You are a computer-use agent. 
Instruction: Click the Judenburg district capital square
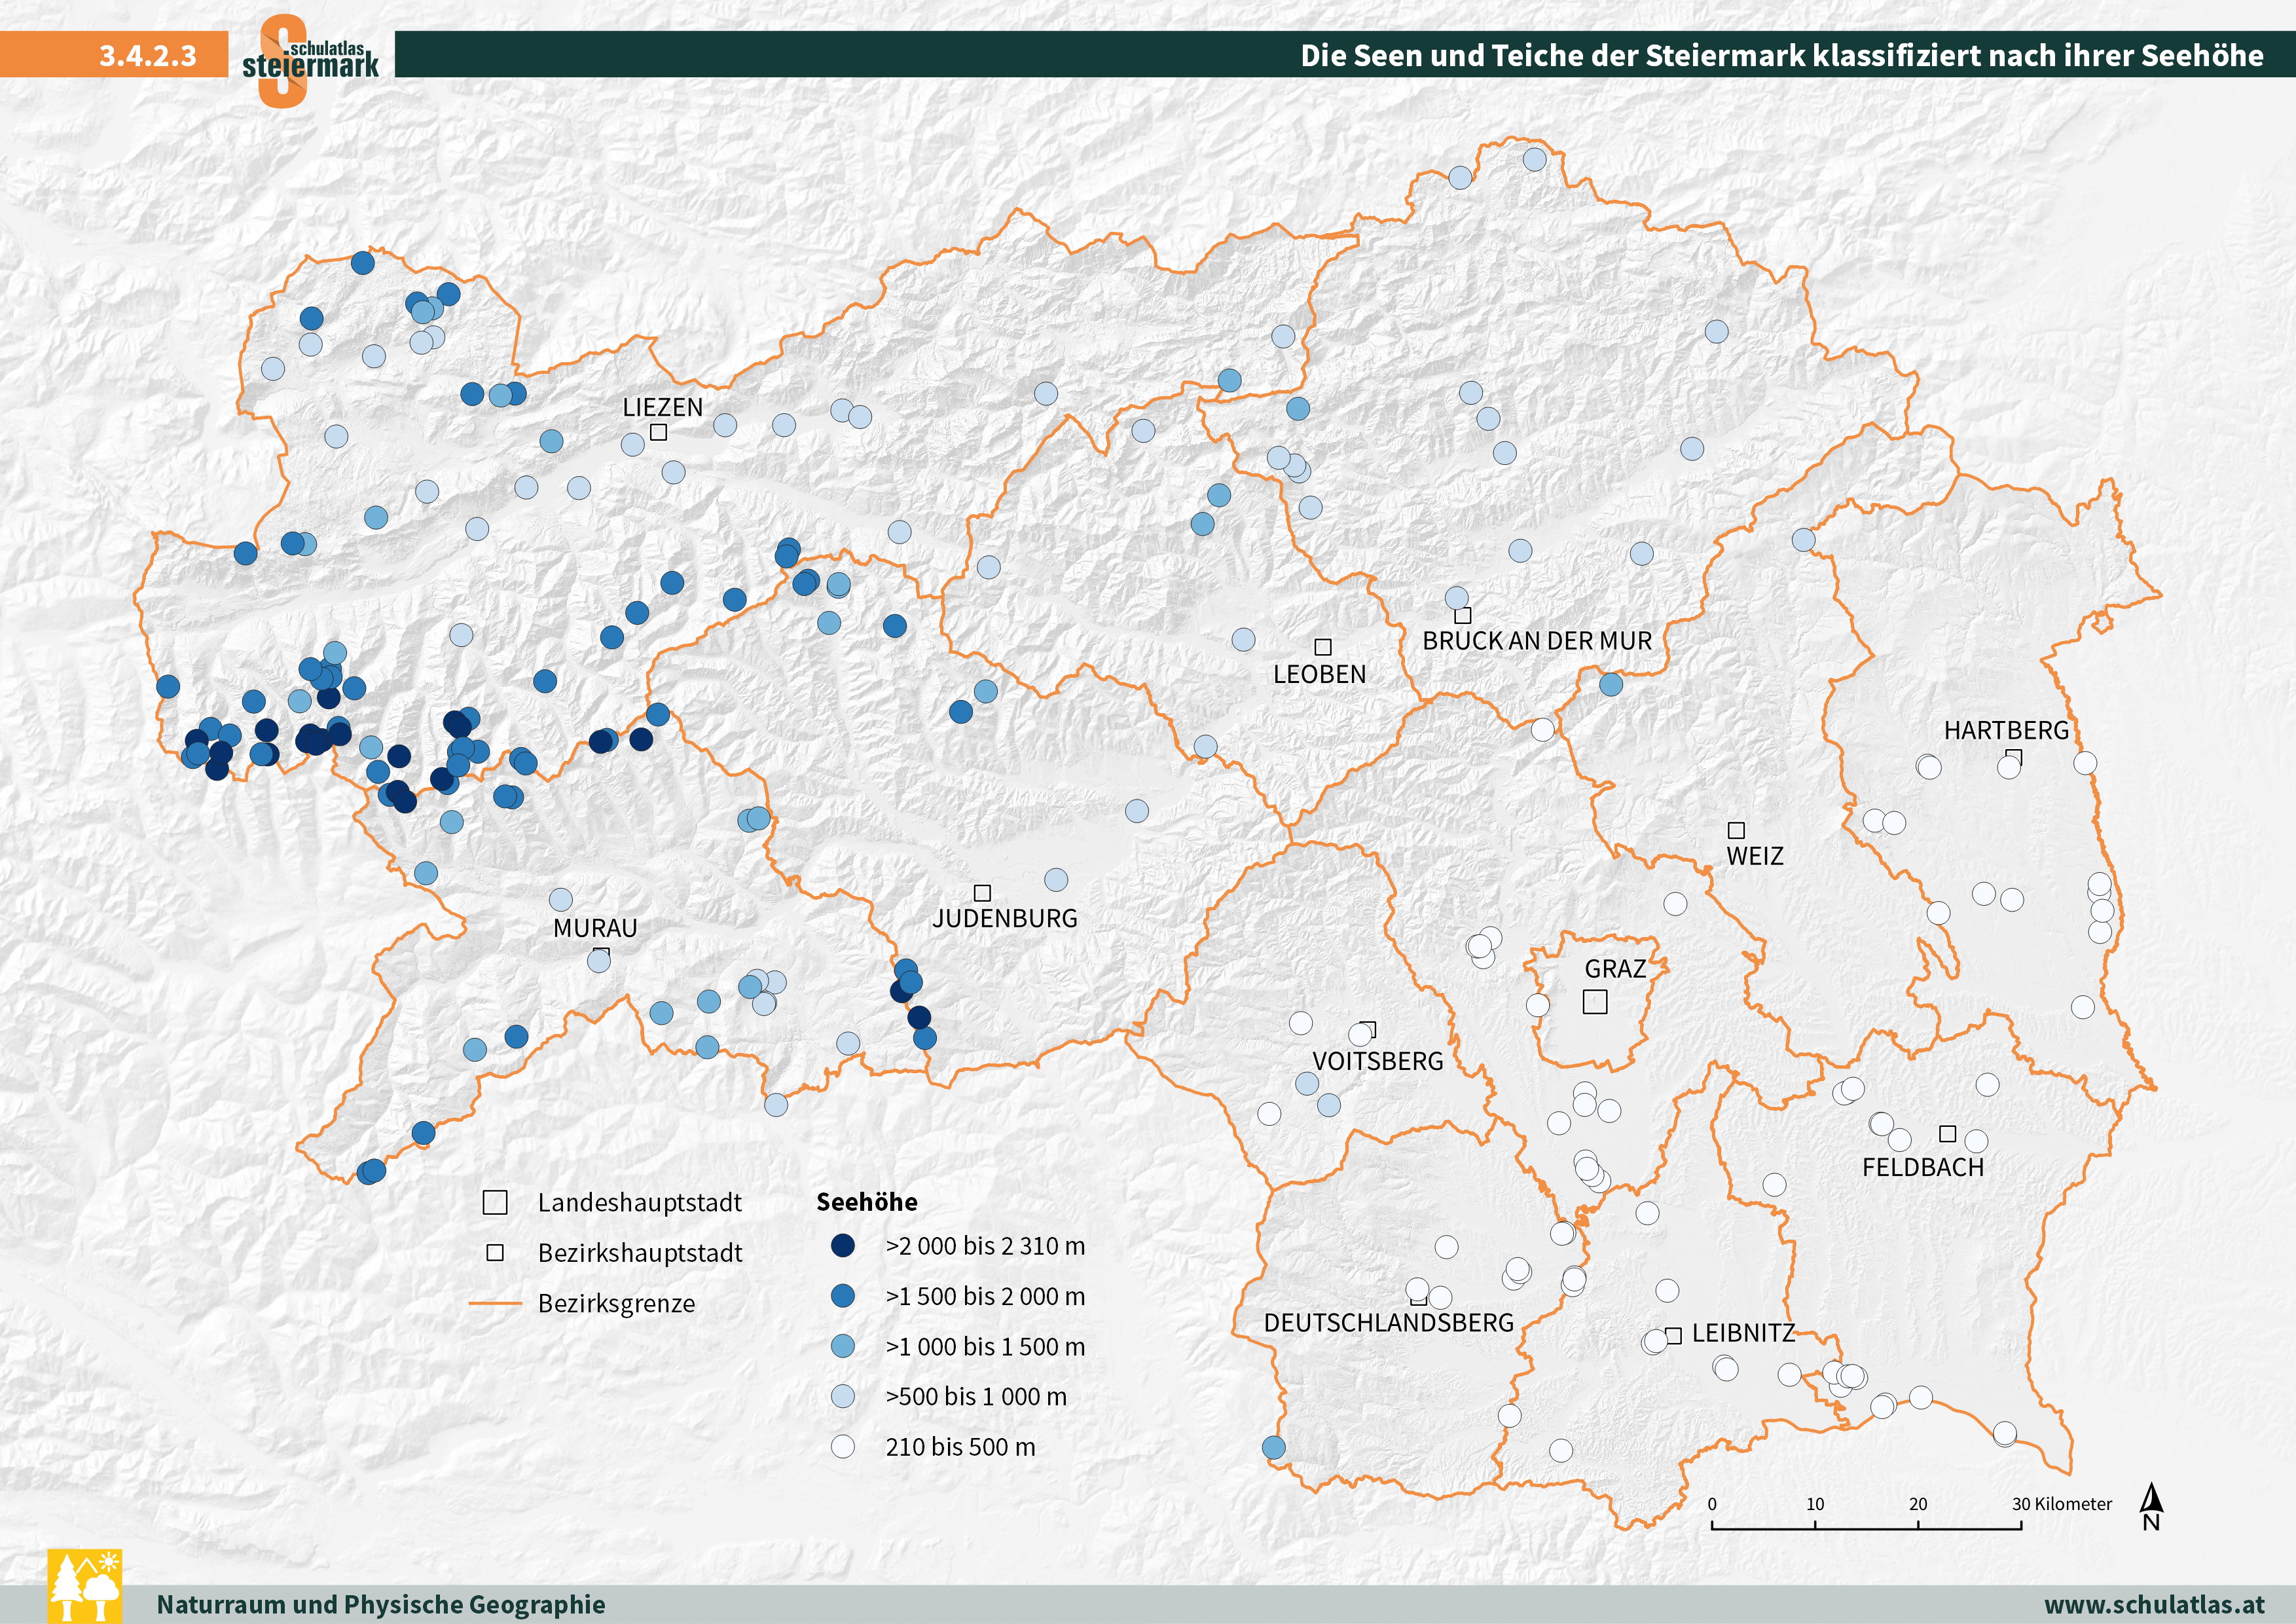982,892
